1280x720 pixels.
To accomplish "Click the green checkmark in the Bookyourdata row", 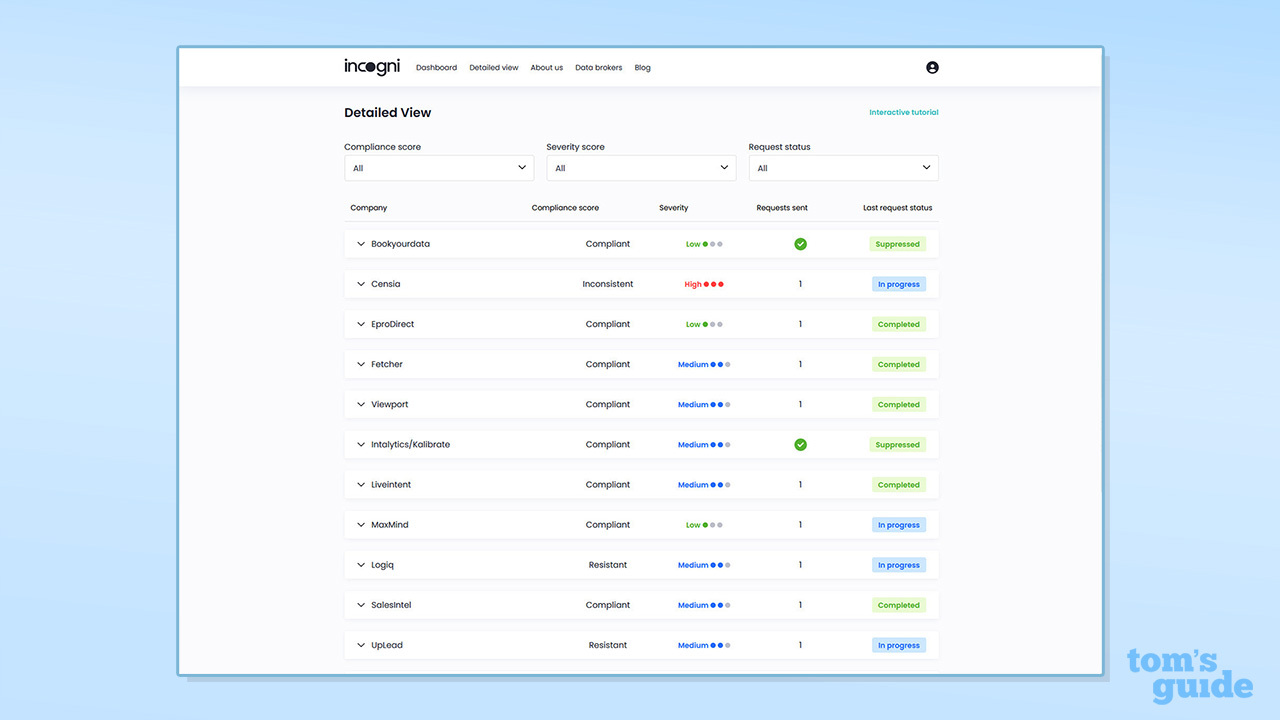I will pyautogui.click(x=800, y=244).
